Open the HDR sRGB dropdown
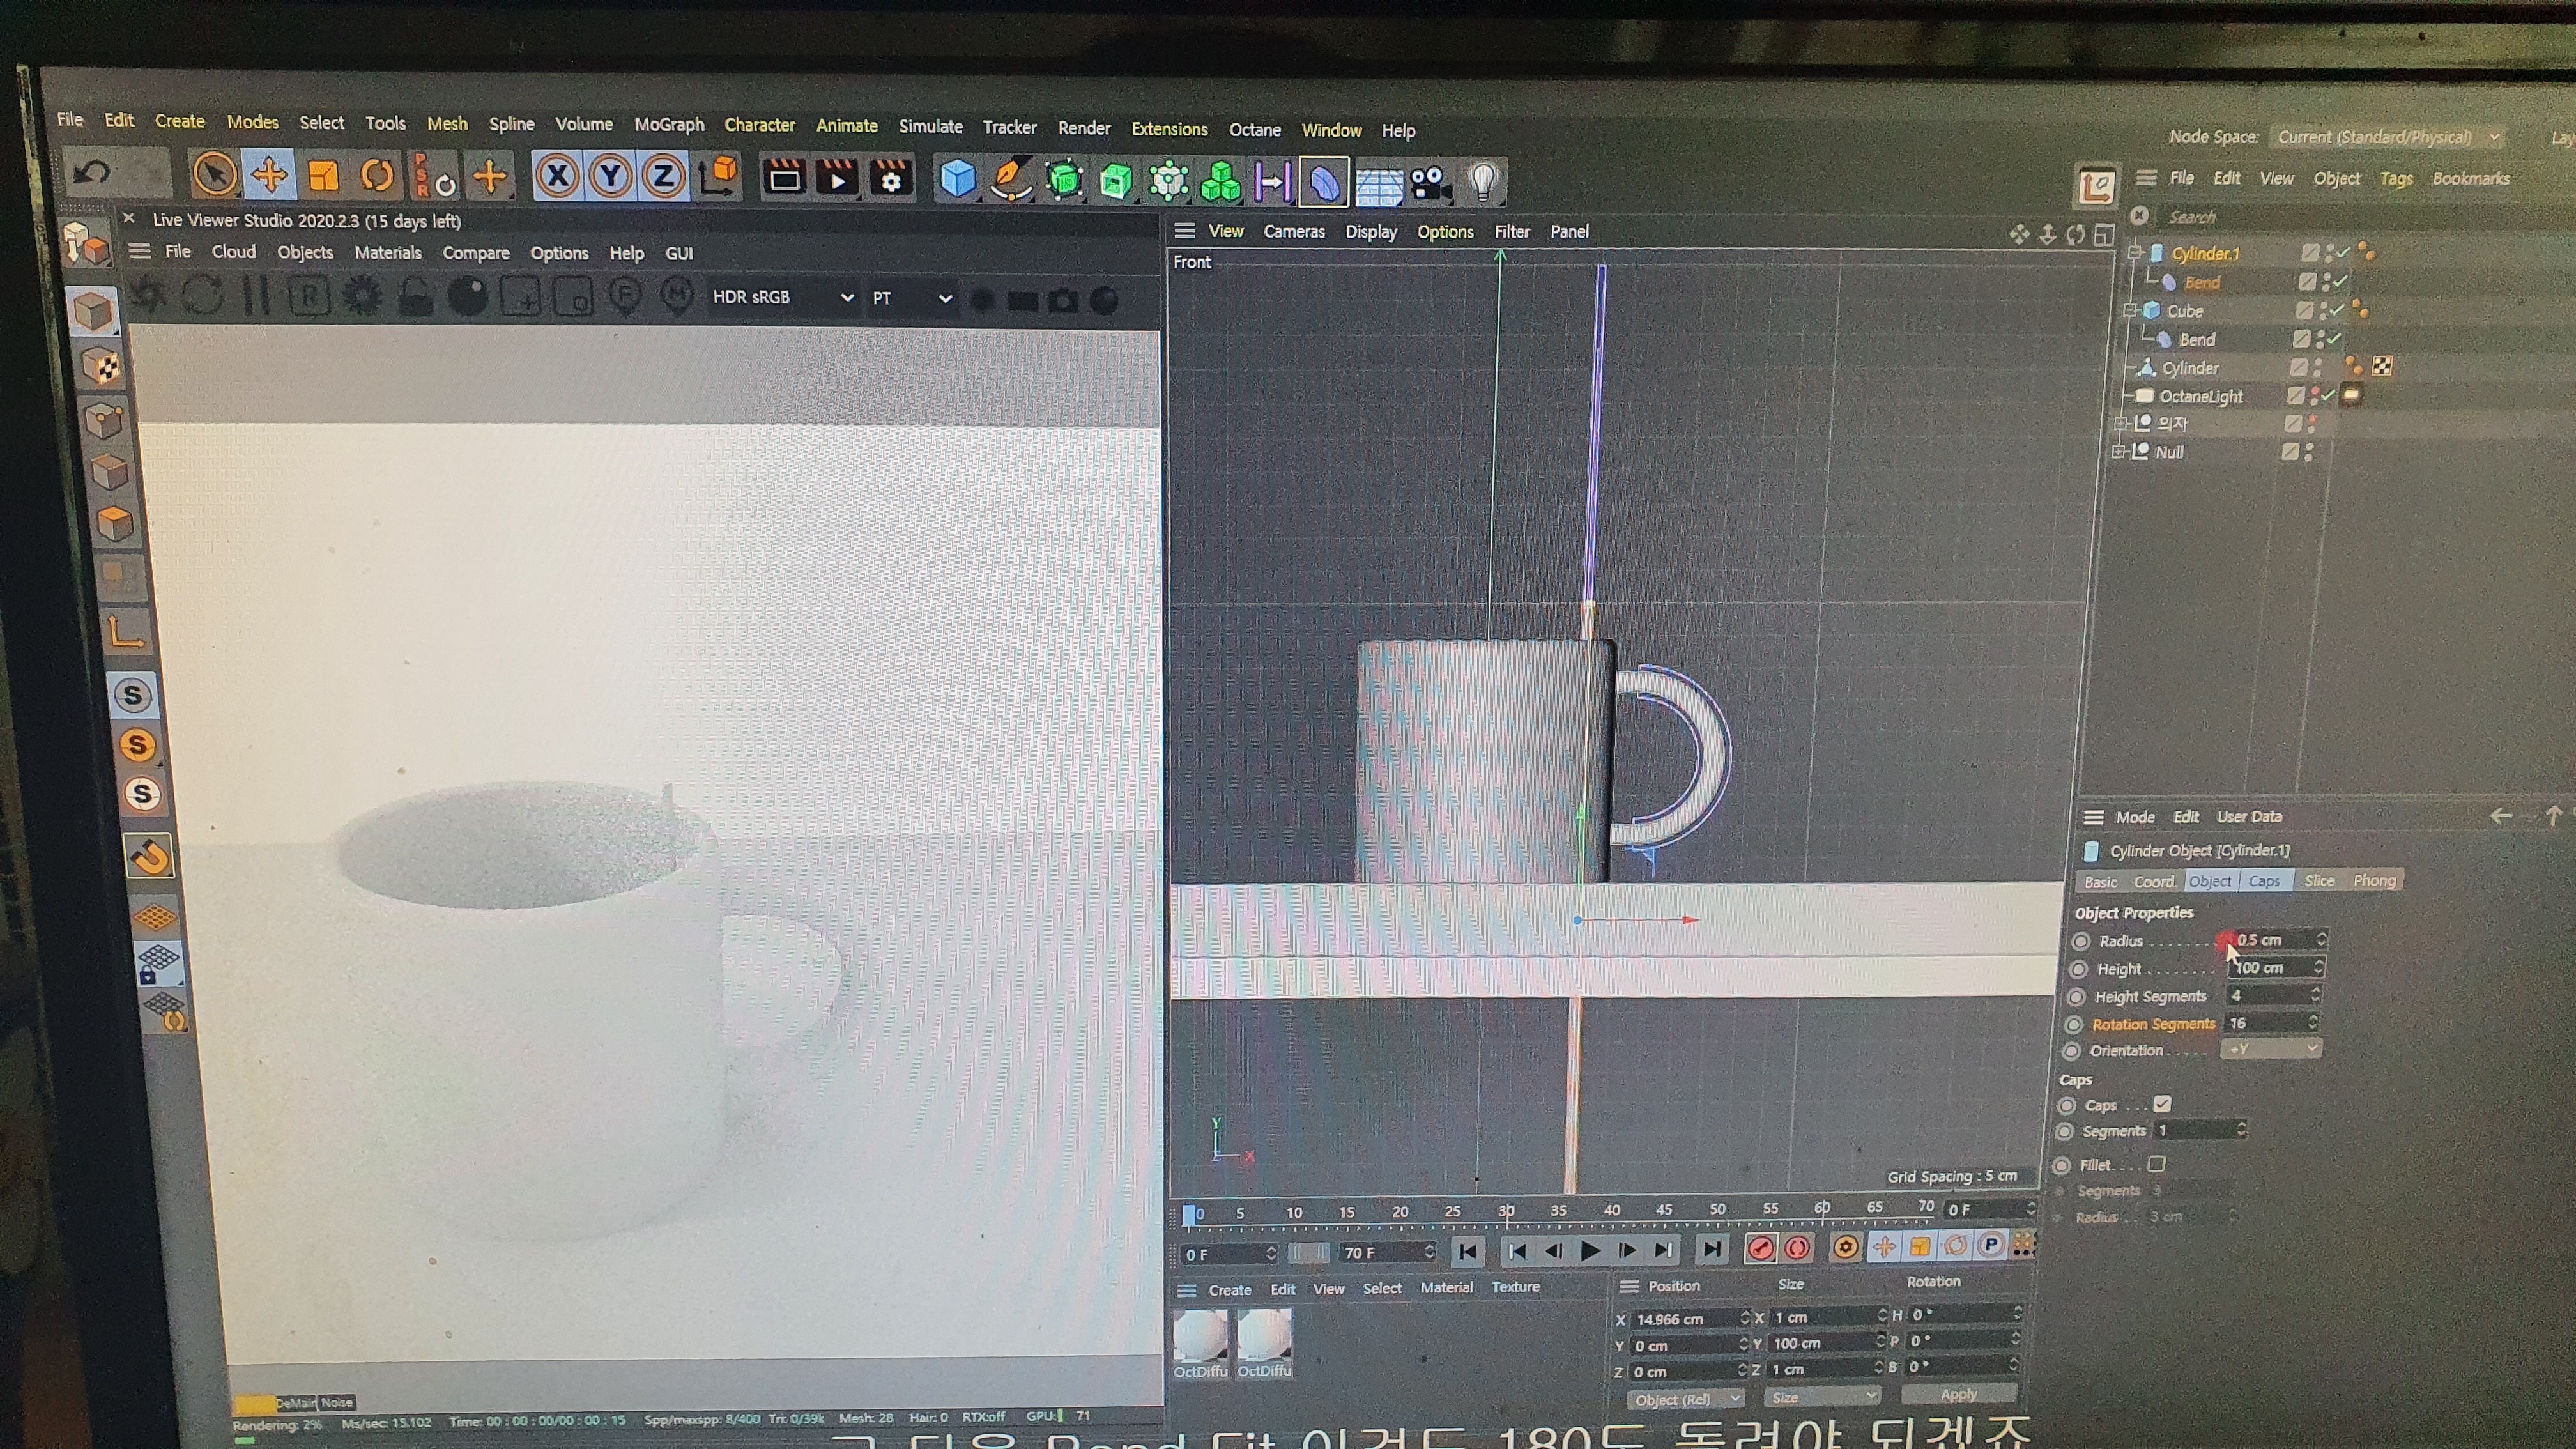2576x1449 pixels. 782,297
